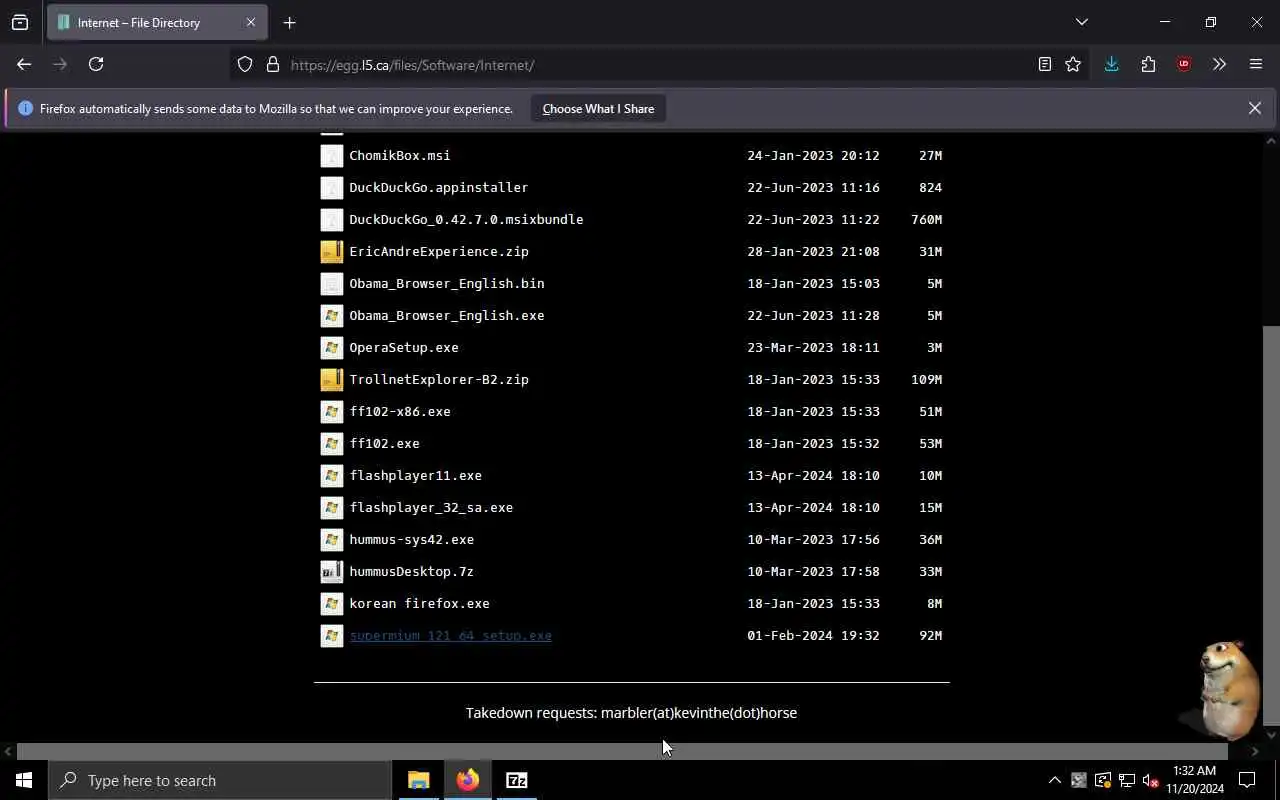This screenshot has height=800, width=1280.
Task: Download DuckDuckGo_0.42.7.0.msixbundle
Action: 466,219
